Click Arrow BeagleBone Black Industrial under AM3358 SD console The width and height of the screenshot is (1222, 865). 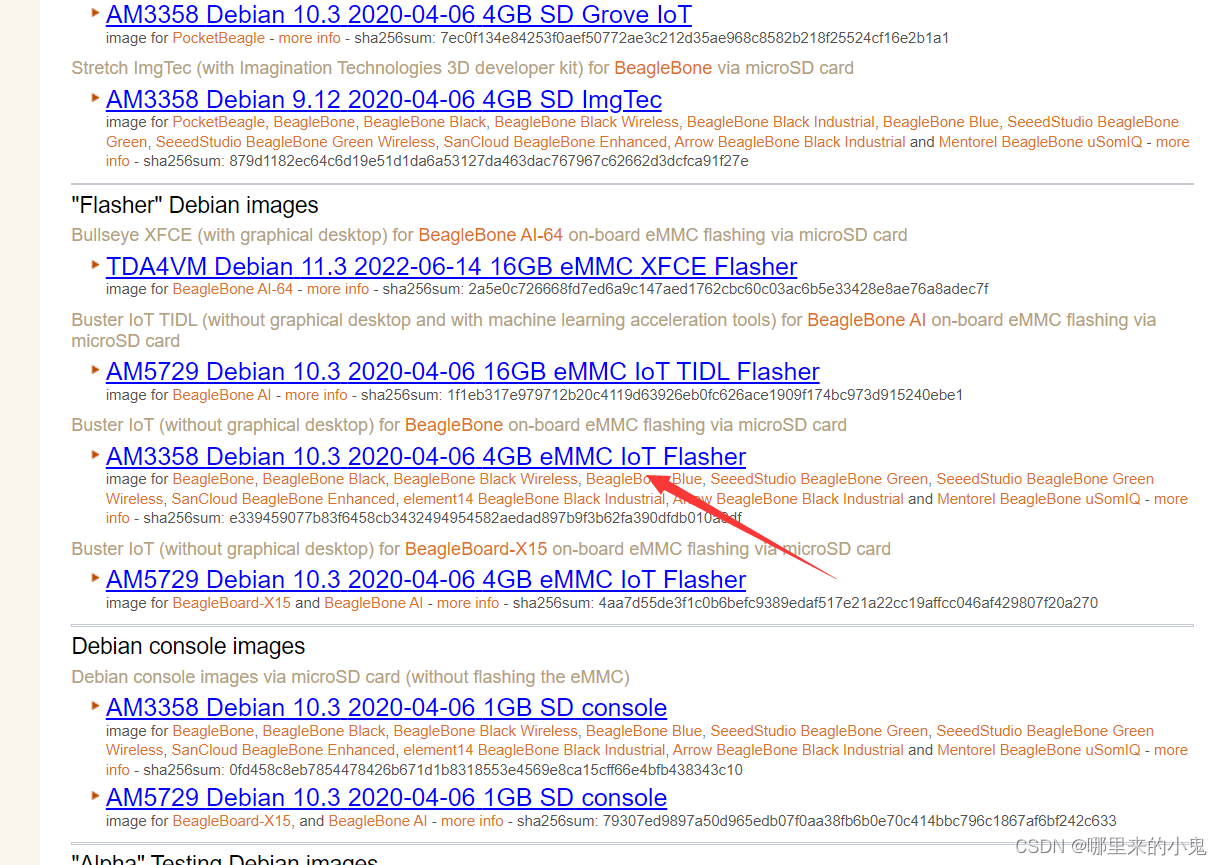tap(788, 750)
